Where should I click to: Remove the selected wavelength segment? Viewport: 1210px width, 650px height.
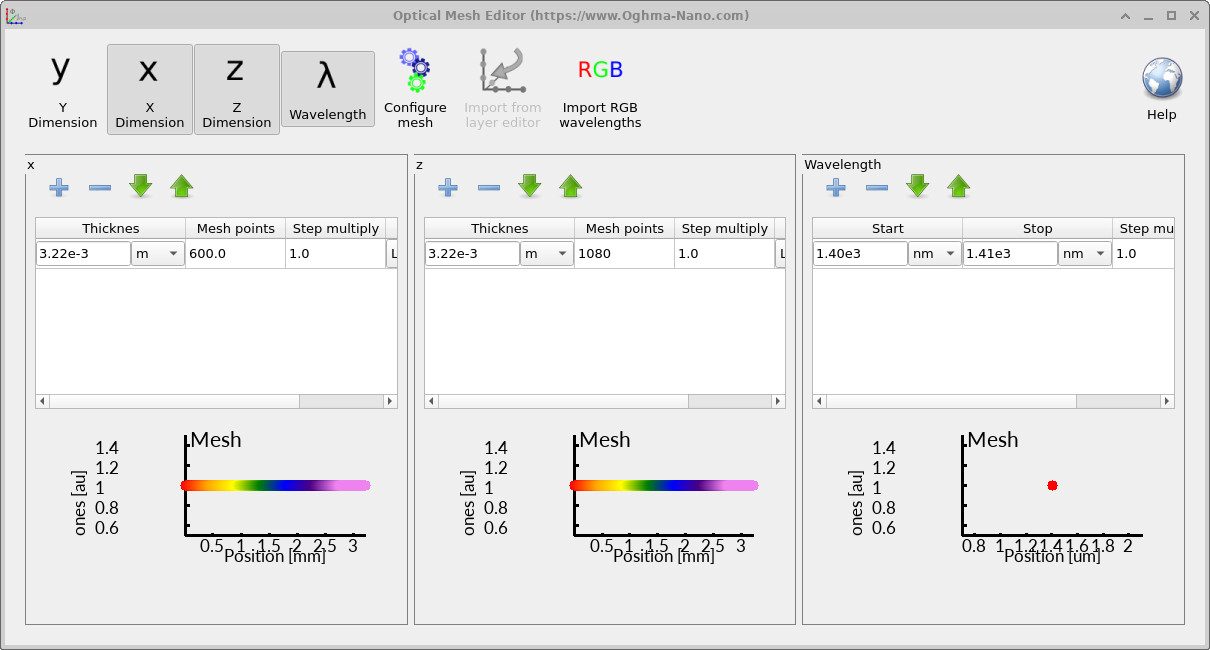876,187
